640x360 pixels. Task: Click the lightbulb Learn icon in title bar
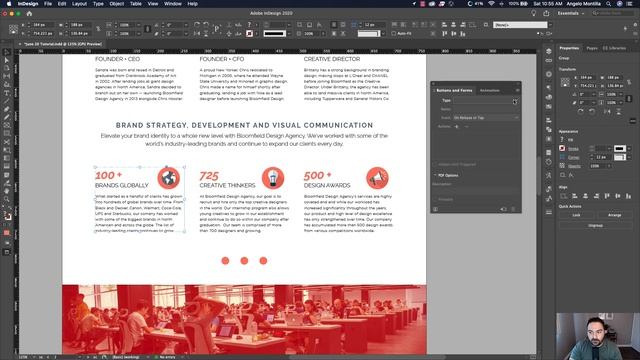click(x=533, y=13)
